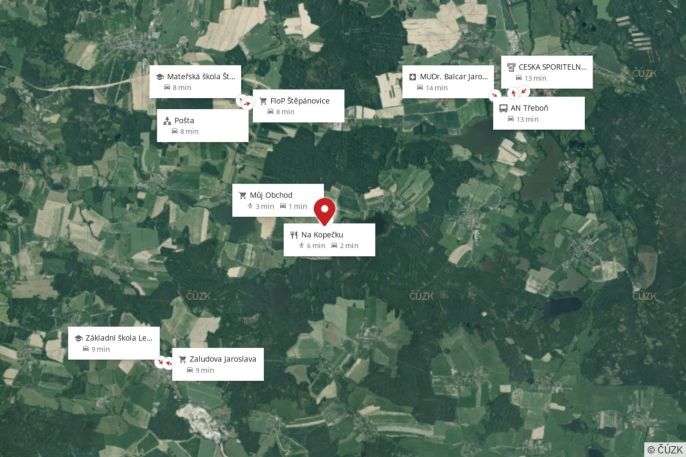Click the ČÚZK copyright attribution link
Viewport: 686px width, 457px height.
point(665,450)
